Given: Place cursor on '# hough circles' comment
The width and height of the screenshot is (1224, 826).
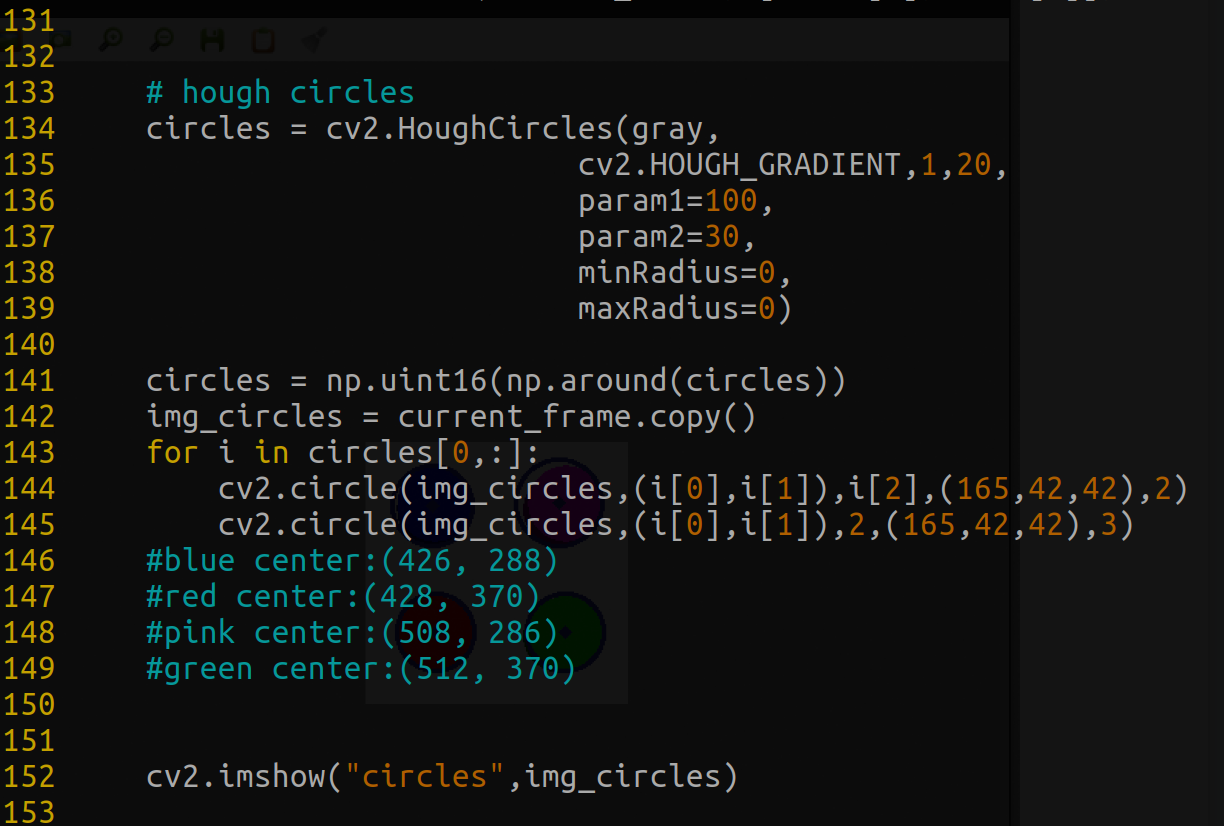Looking at the screenshot, I should 280,93.
